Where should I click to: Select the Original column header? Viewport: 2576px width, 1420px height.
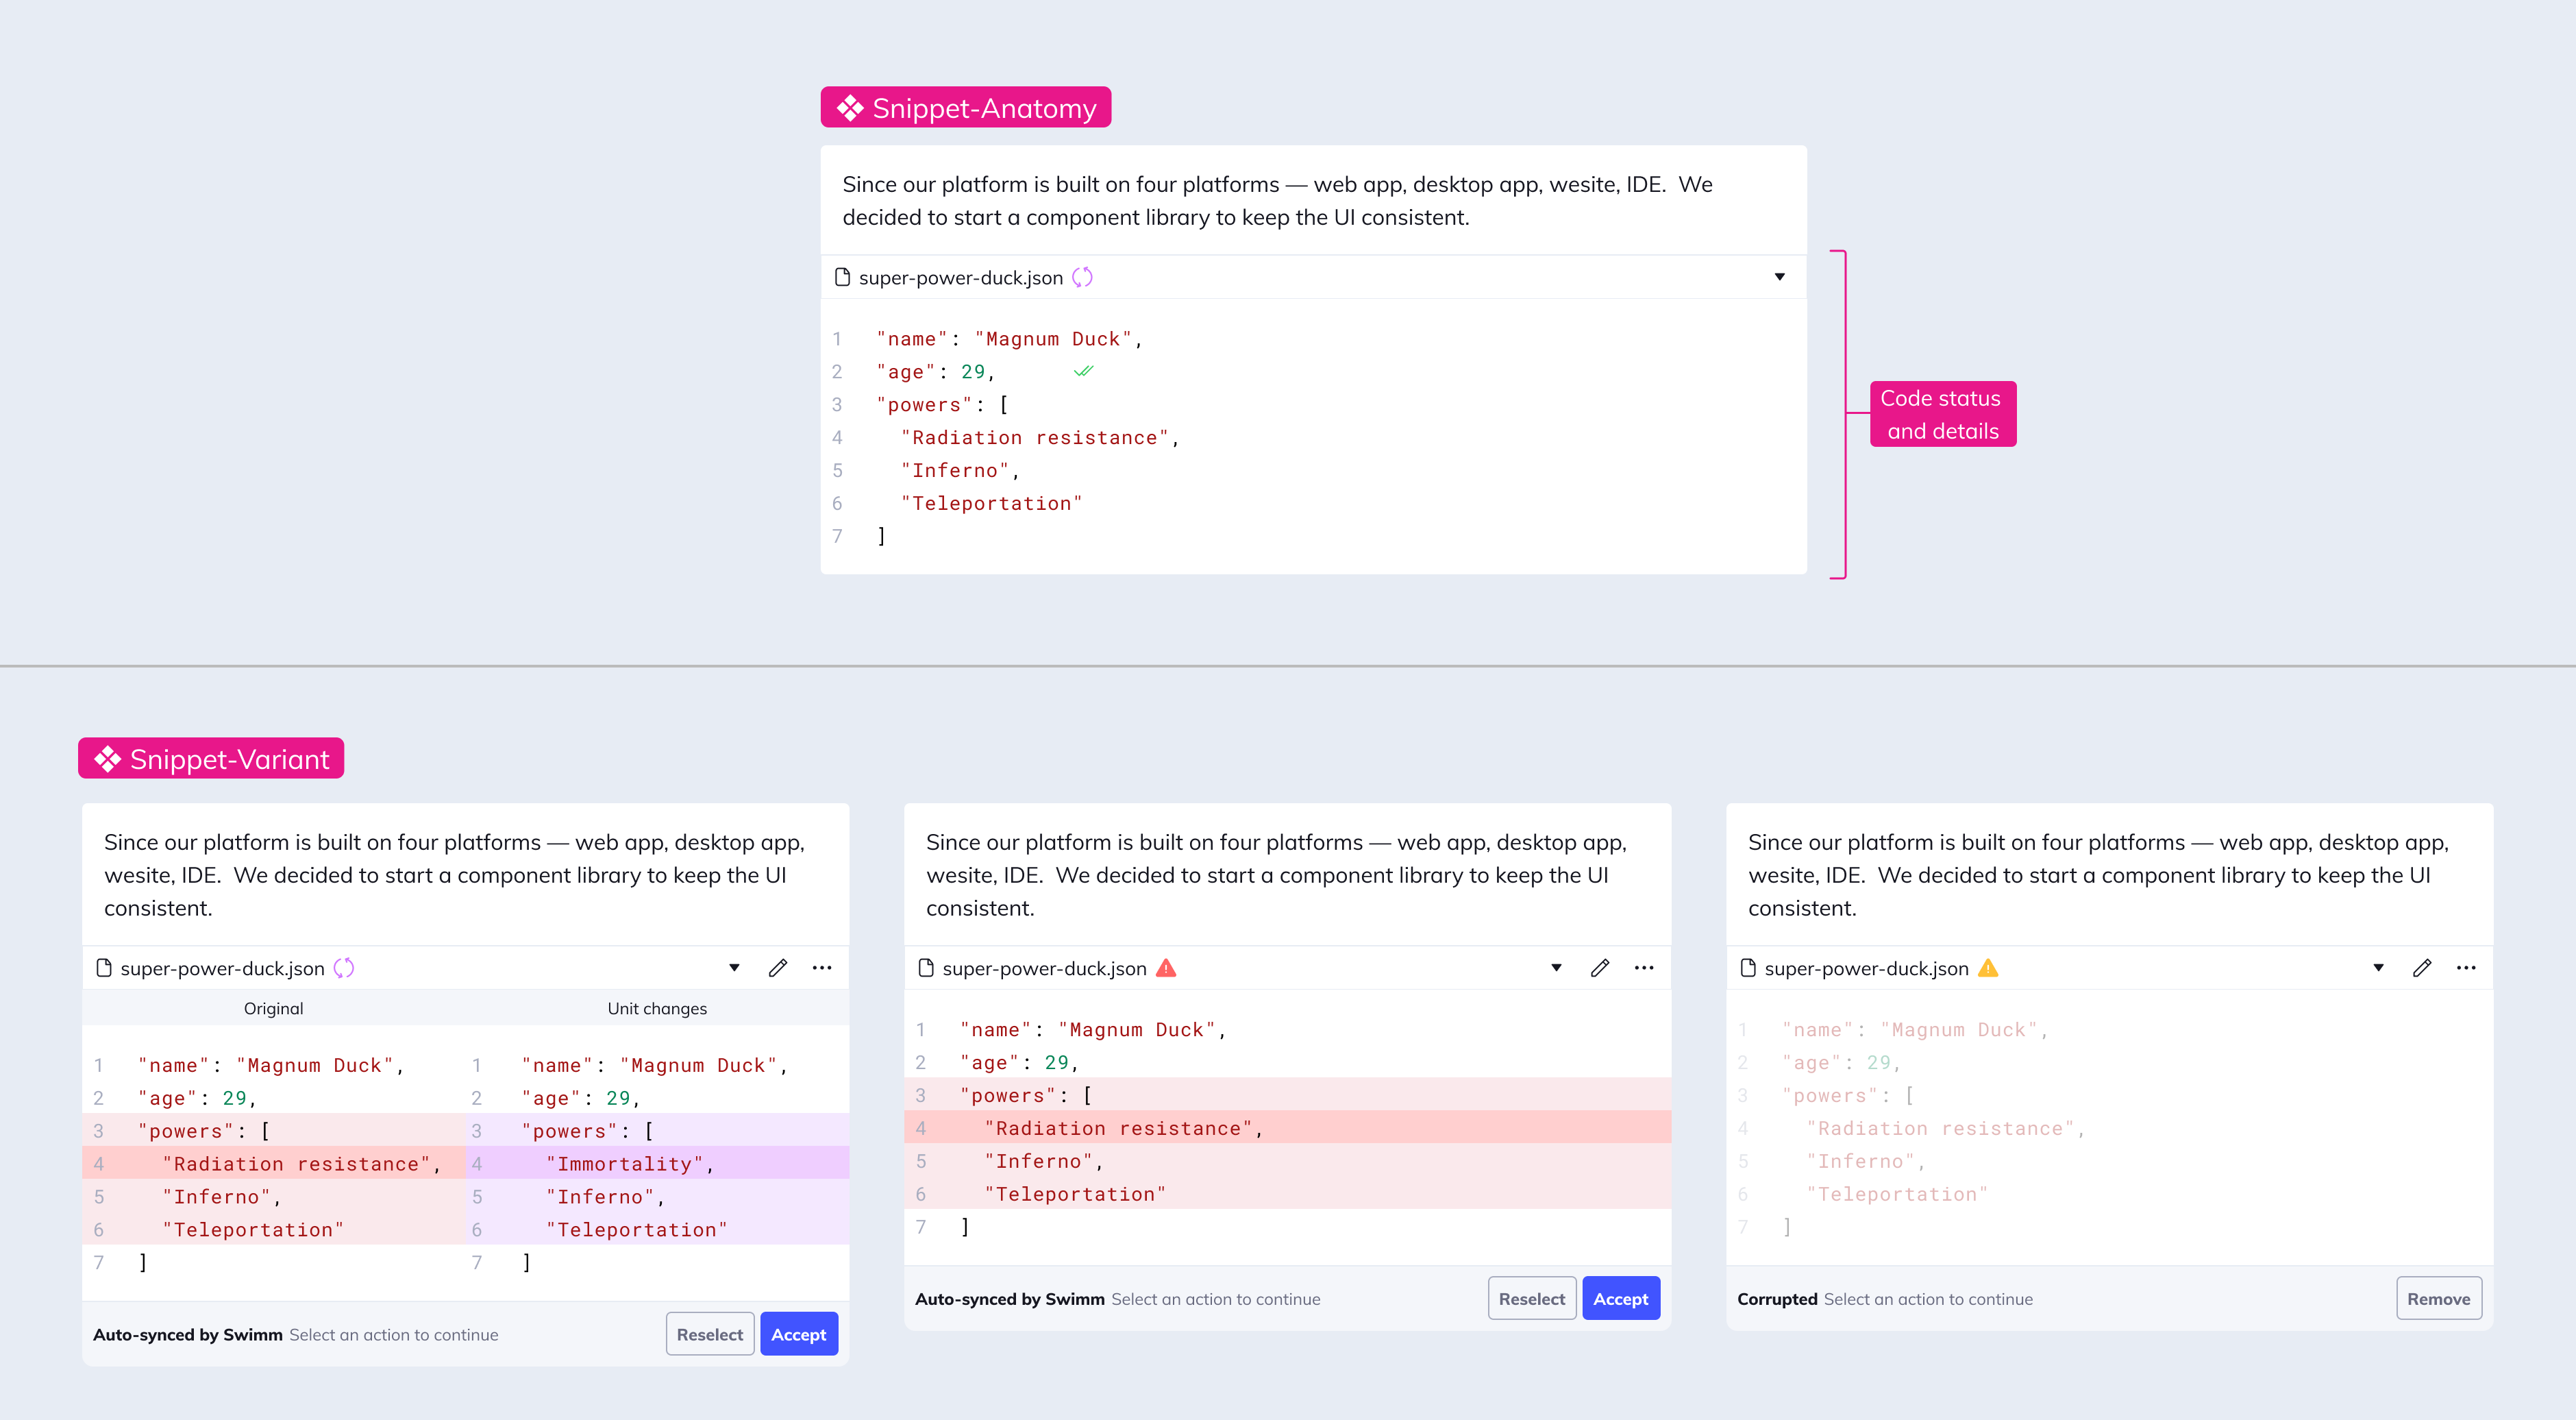(273, 1008)
